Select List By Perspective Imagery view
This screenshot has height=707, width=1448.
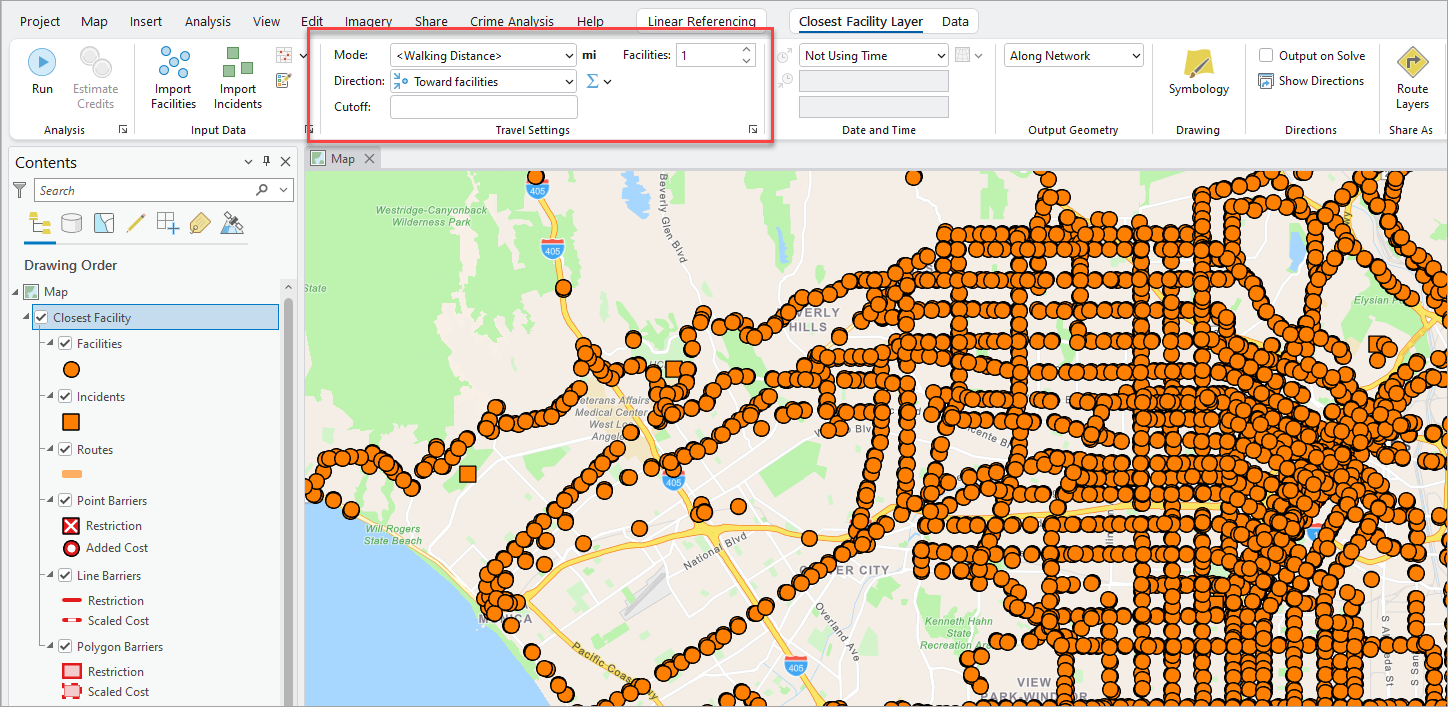[232, 223]
